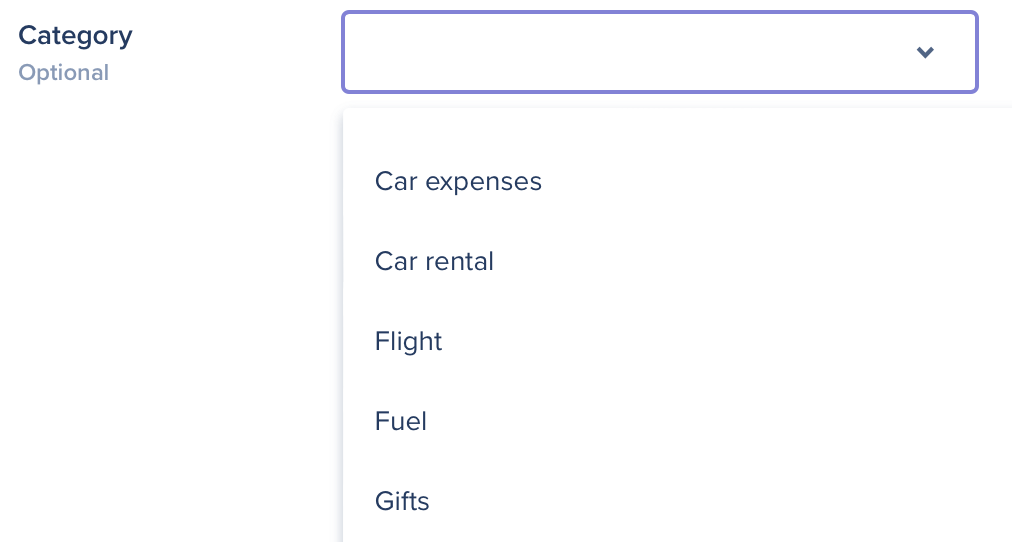The width and height of the screenshot is (1012, 542).
Task: Click inside the Category combo box
Action: tap(620, 52)
